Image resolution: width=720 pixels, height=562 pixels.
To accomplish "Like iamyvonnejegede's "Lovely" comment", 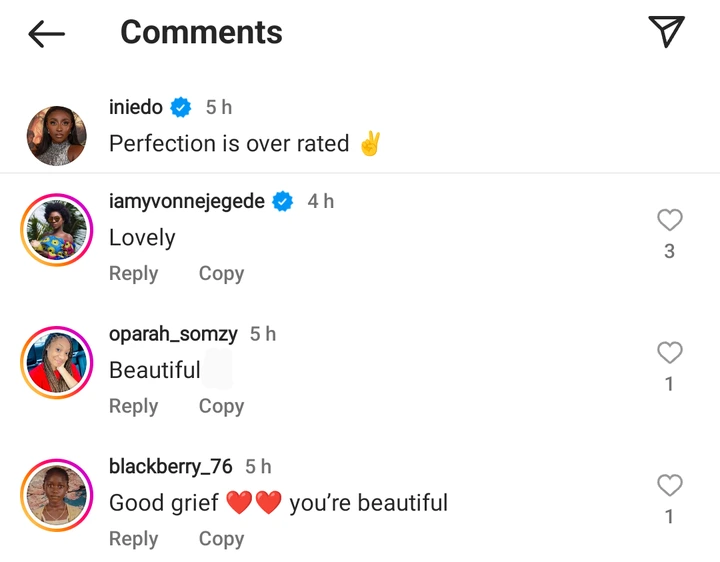I will (669, 220).
